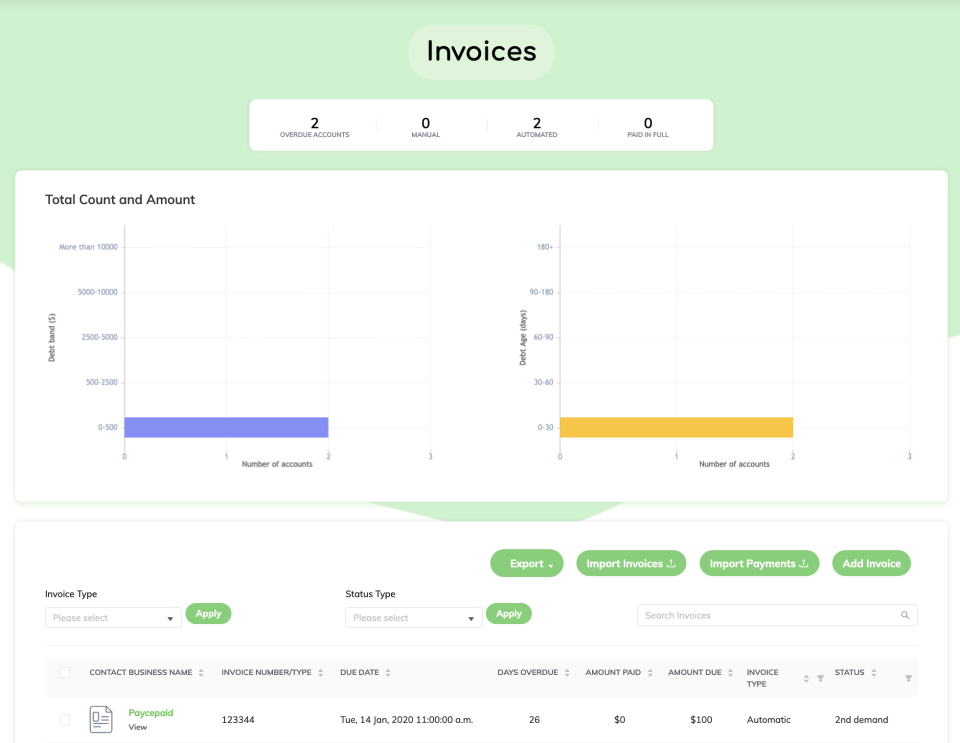Apply the Invoice Type filter
The image size is (960, 743).
click(x=208, y=613)
